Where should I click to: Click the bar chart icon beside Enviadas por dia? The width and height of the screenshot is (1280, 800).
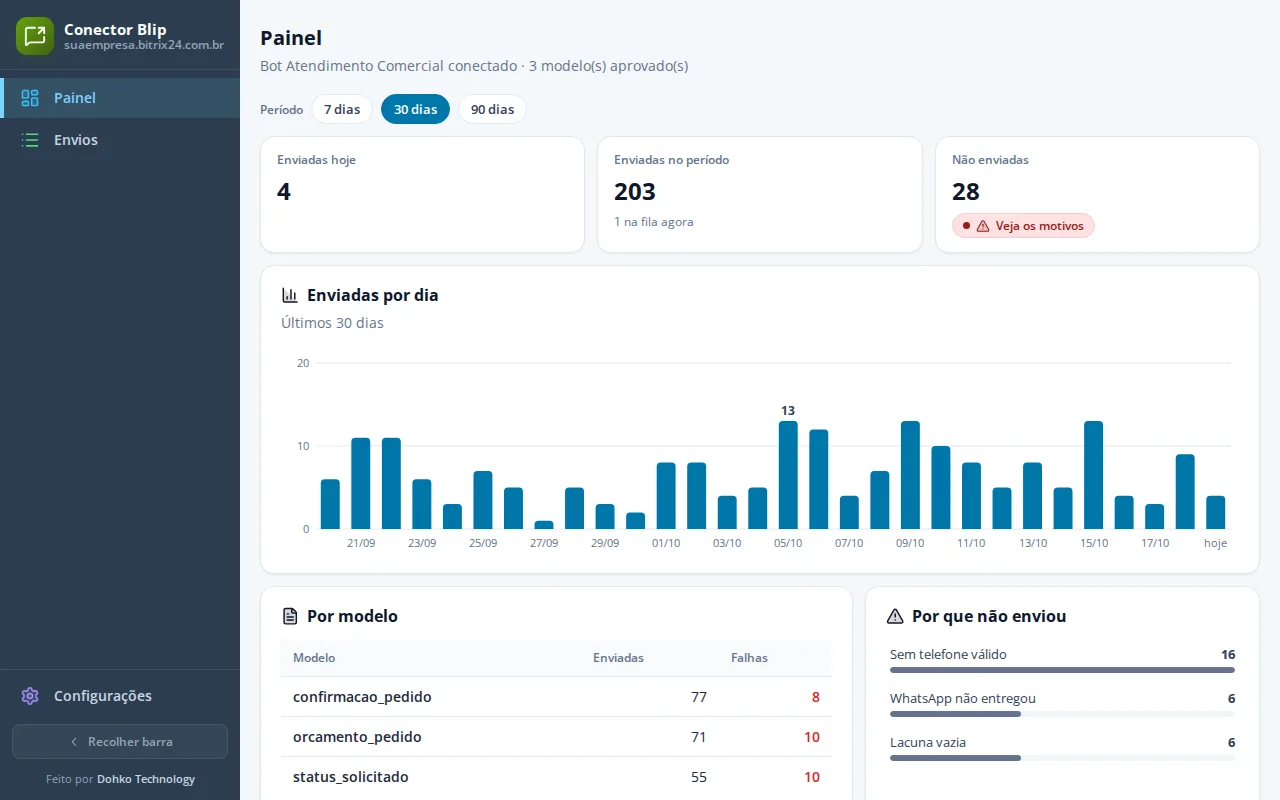click(290, 295)
